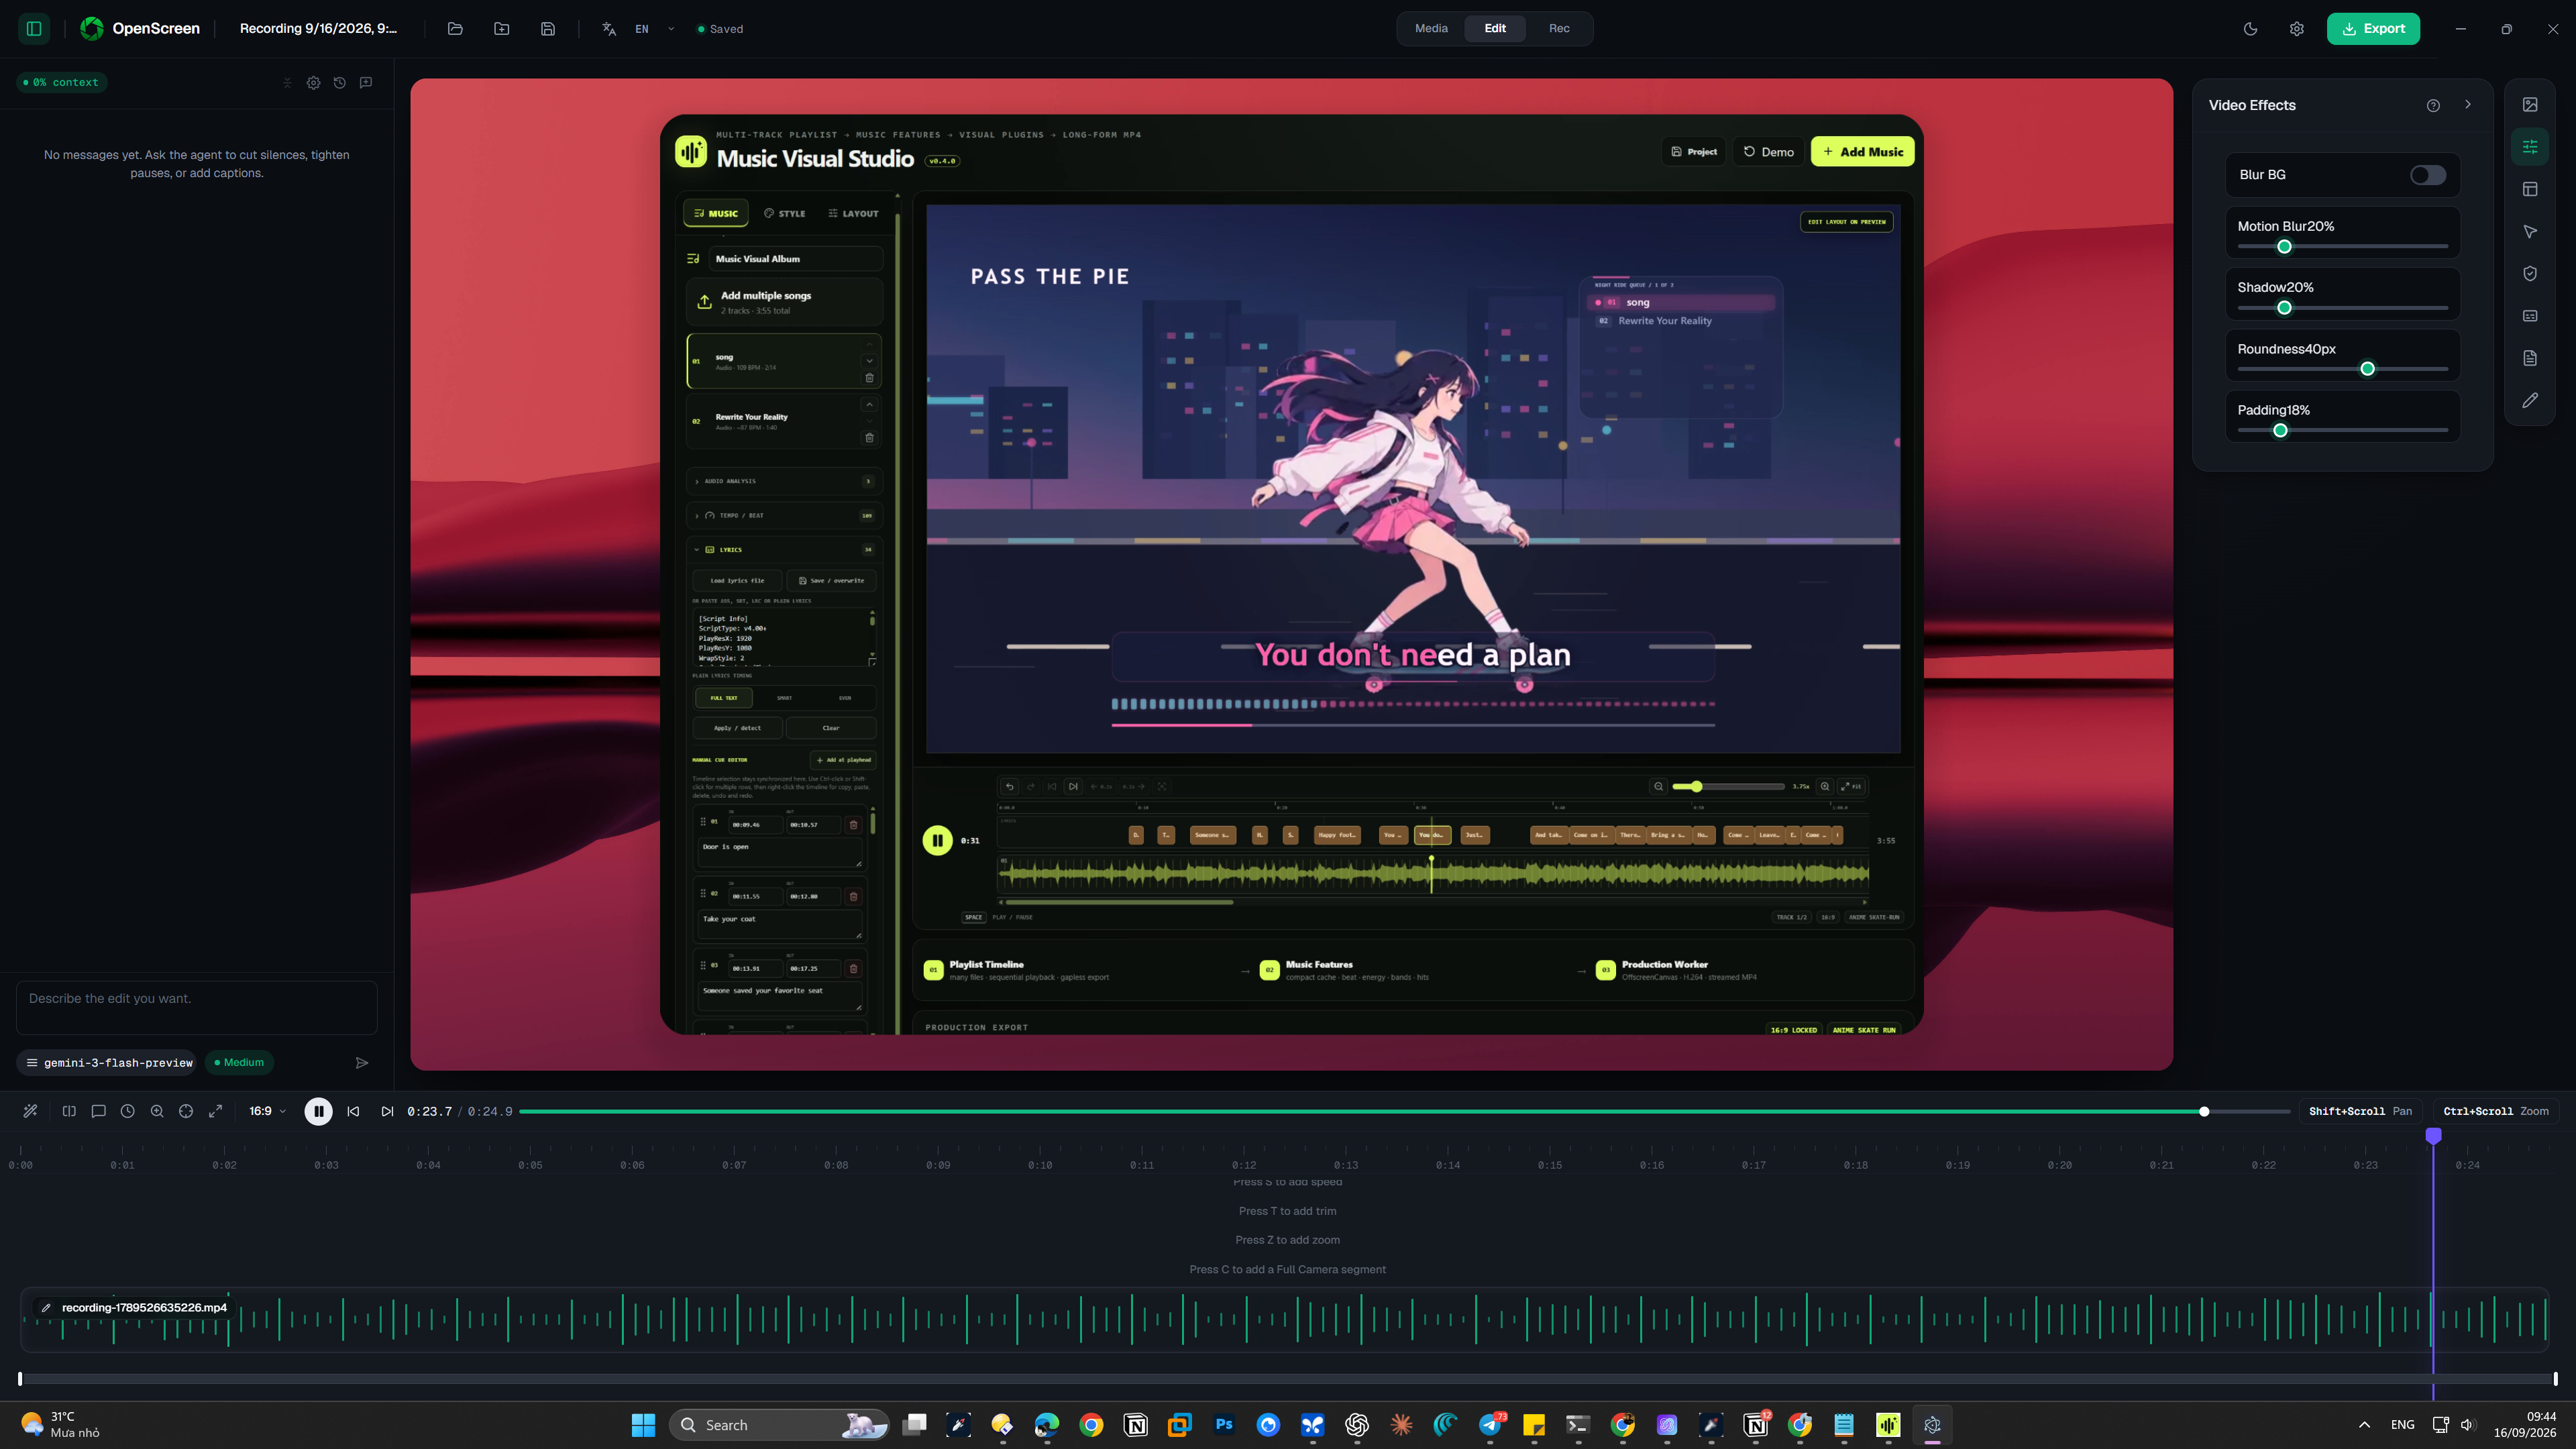The image size is (2576, 1449).
Task: Click the clock speed icon in timeline toolbar
Action: [127, 1111]
